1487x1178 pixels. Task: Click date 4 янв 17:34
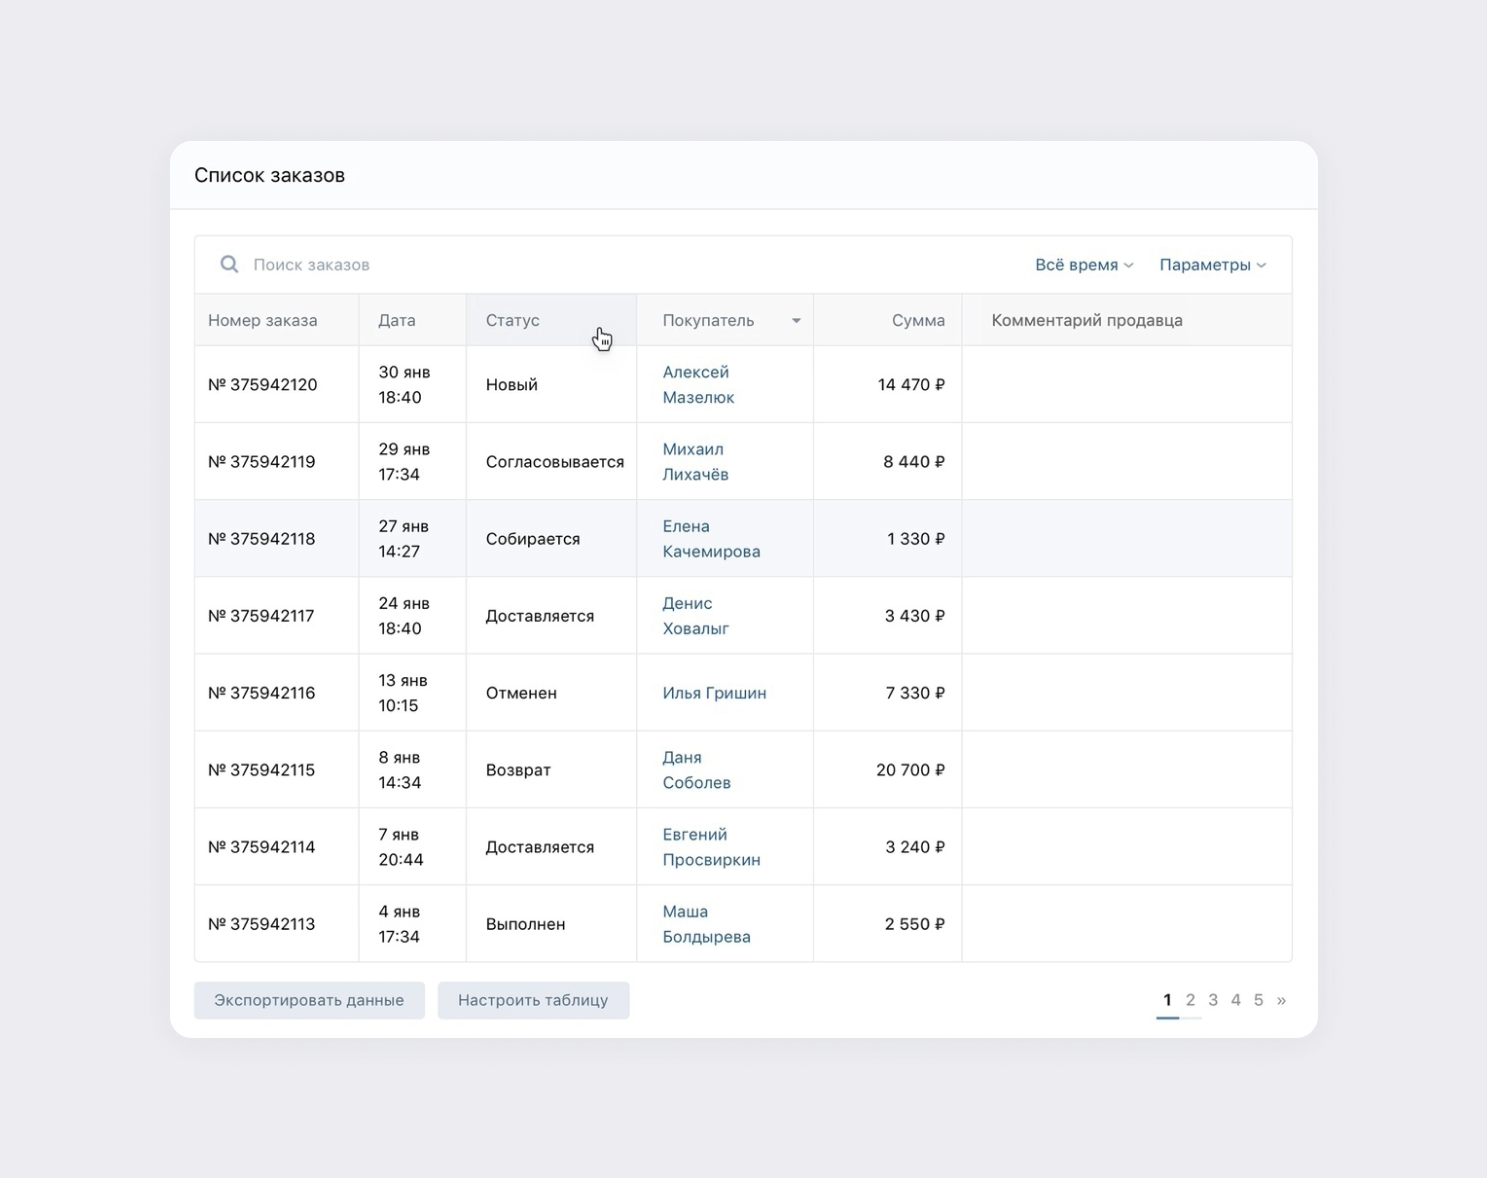click(x=400, y=924)
